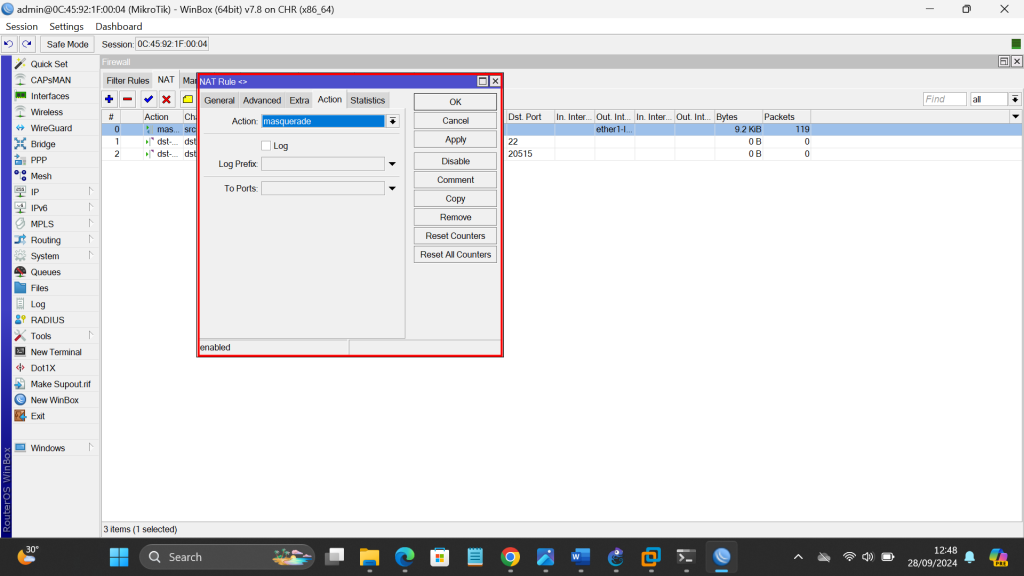Image resolution: width=1024 pixels, height=576 pixels.
Task: Open the WireGuard sidebar item
Action: click(x=50, y=128)
